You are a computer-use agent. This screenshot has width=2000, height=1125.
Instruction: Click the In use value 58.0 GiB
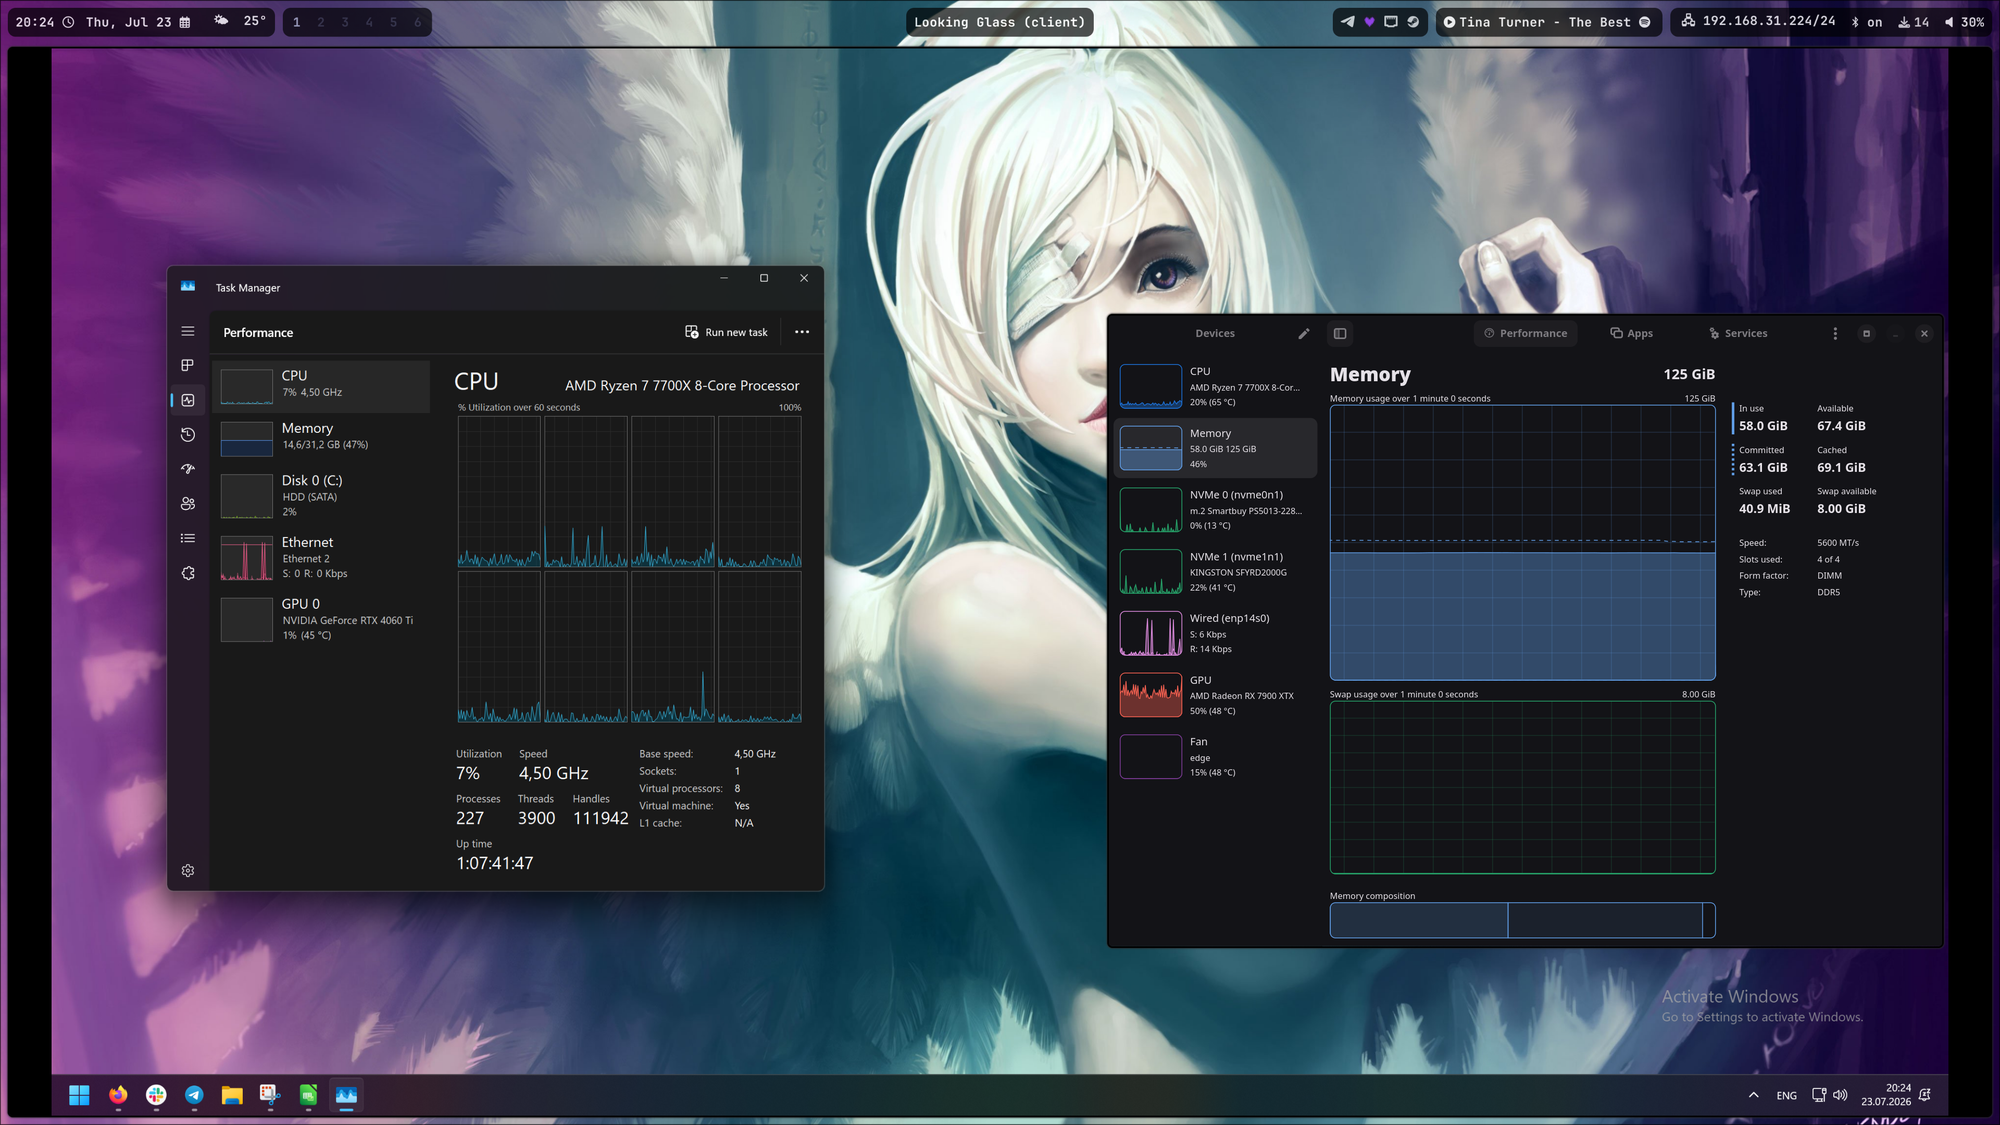pos(1763,426)
